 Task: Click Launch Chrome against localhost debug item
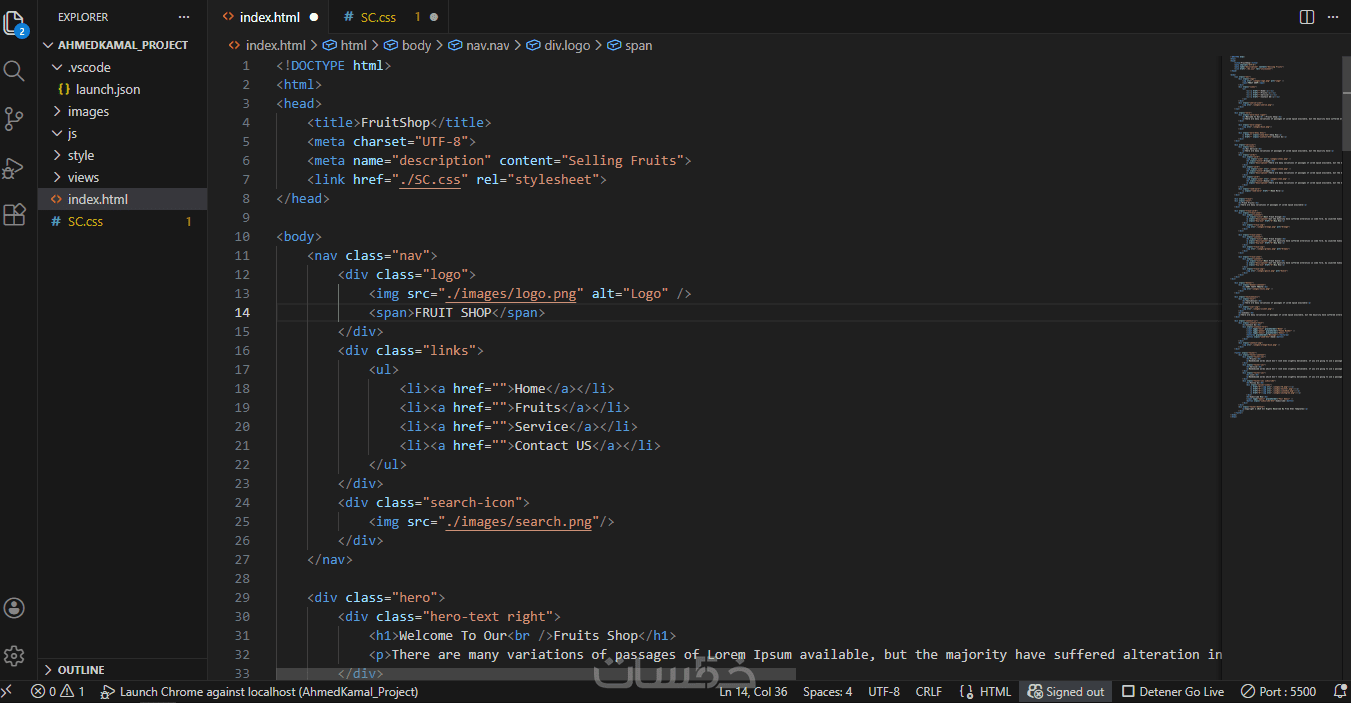pyautogui.click(x=260, y=692)
